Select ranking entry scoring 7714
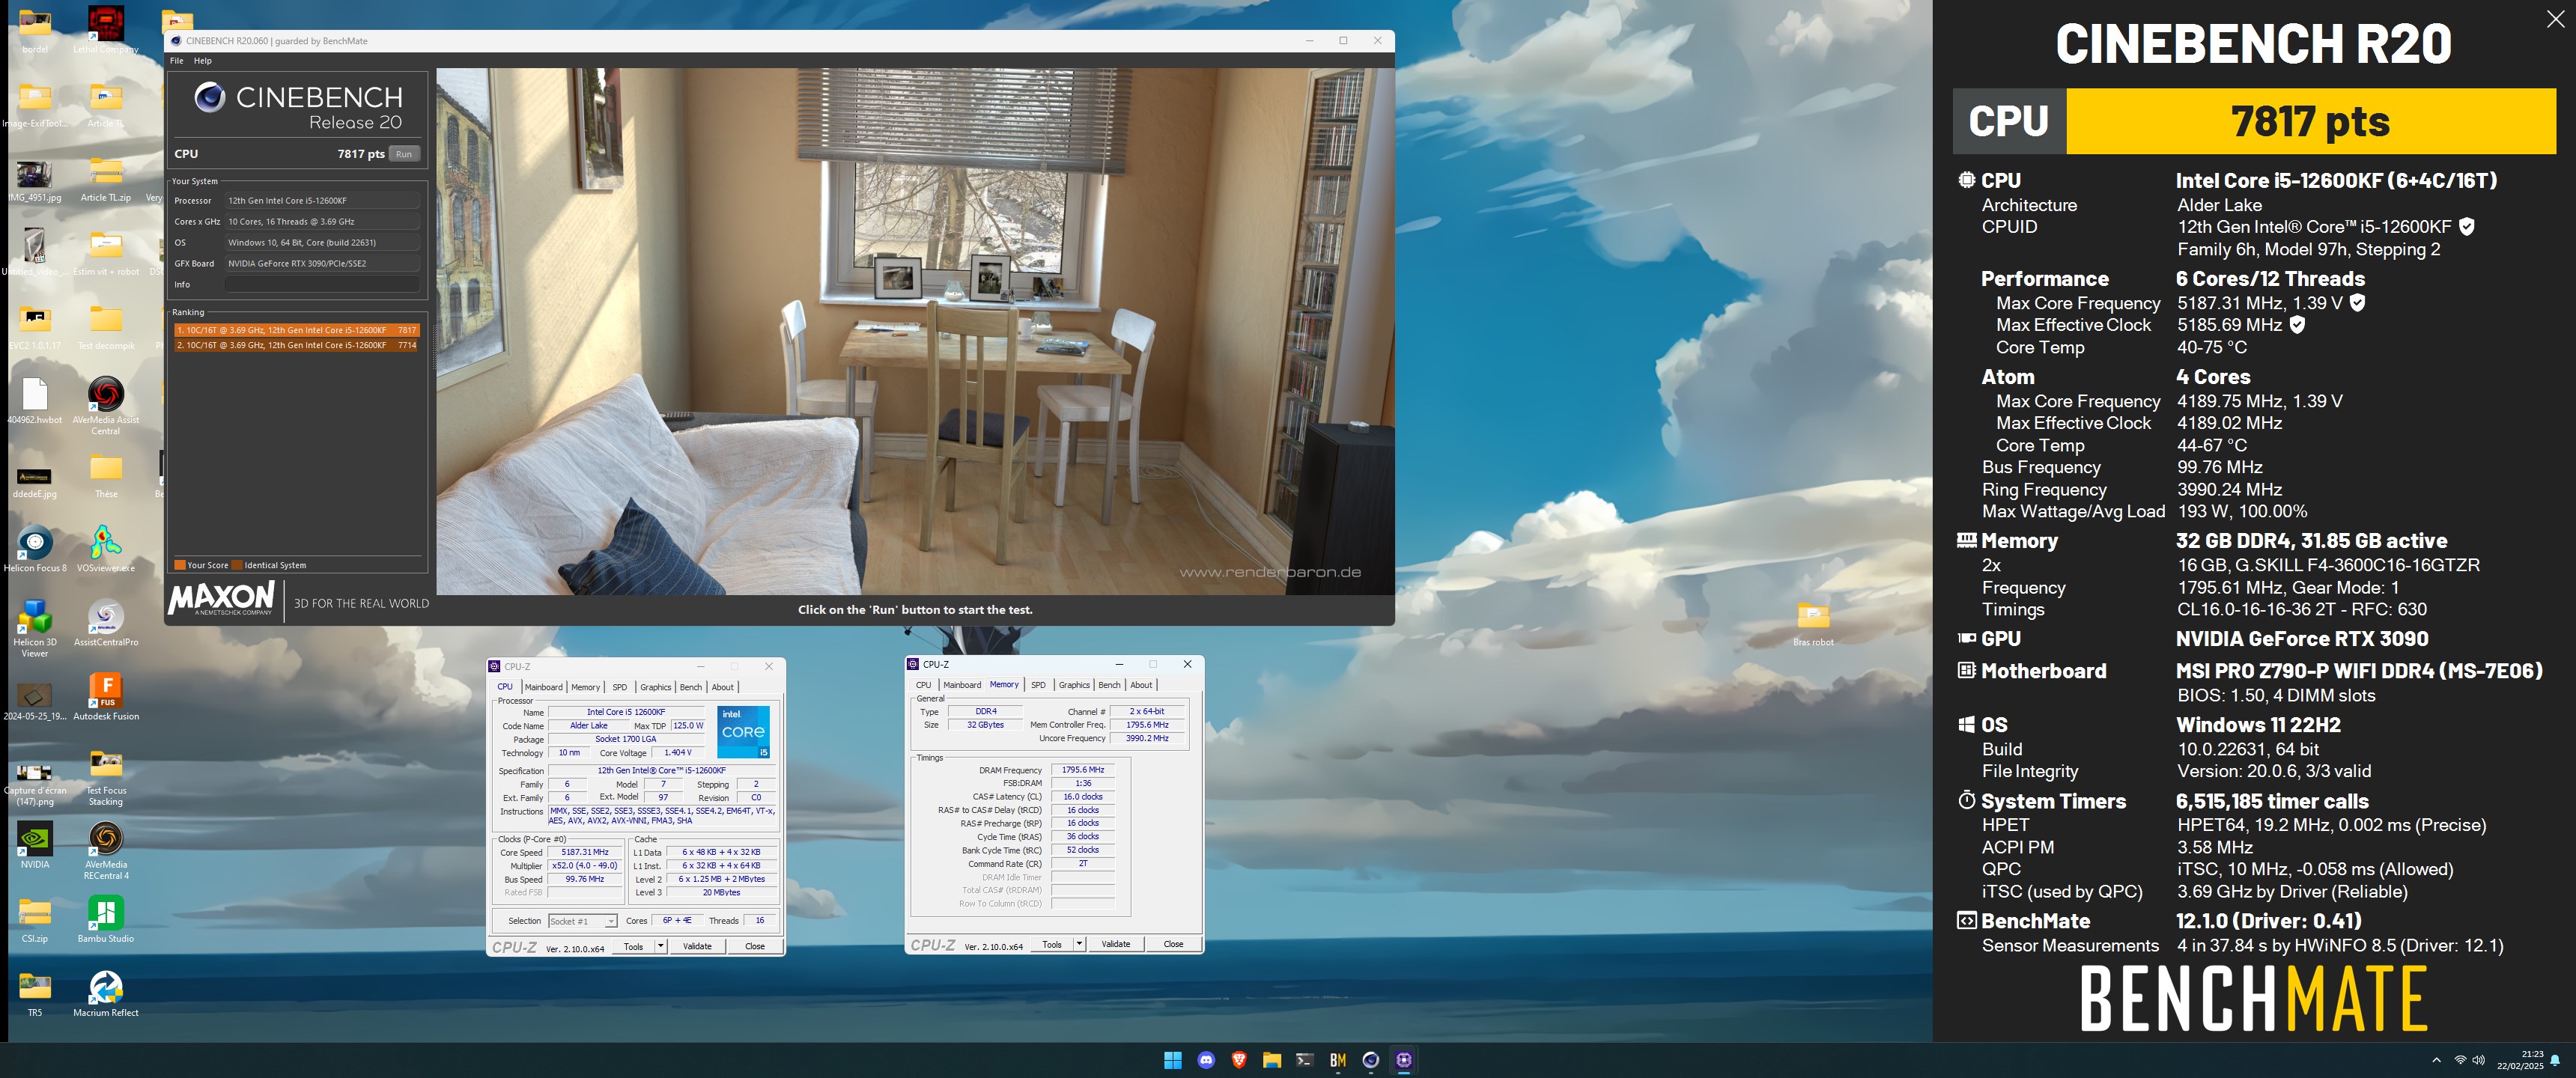2576x1078 pixels. pyautogui.click(x=296, y=345)
